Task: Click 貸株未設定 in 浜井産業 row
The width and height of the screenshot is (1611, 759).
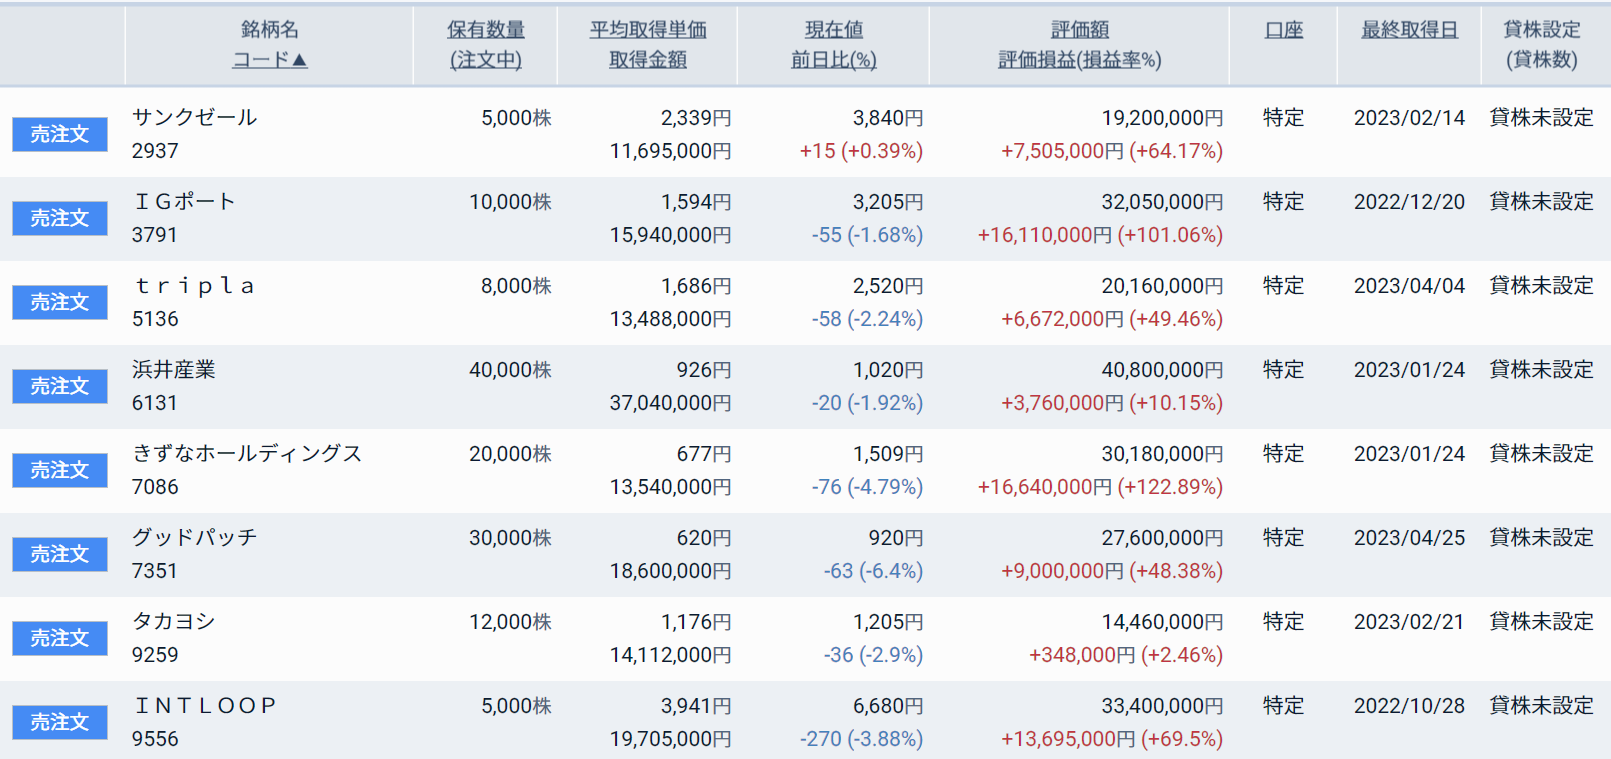Action: click(1541, 369)
